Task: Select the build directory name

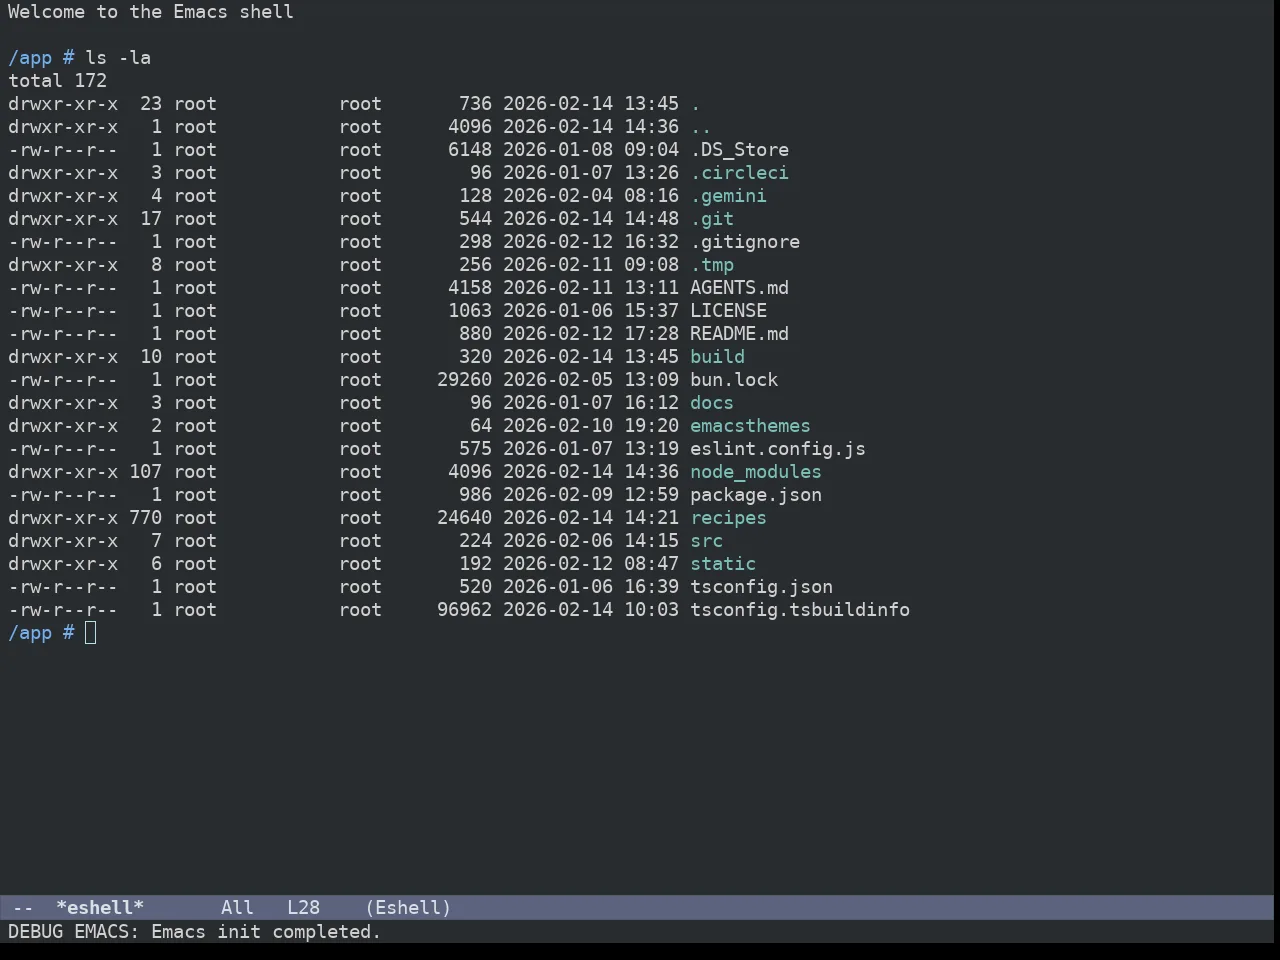Action: tap(717, 357)
